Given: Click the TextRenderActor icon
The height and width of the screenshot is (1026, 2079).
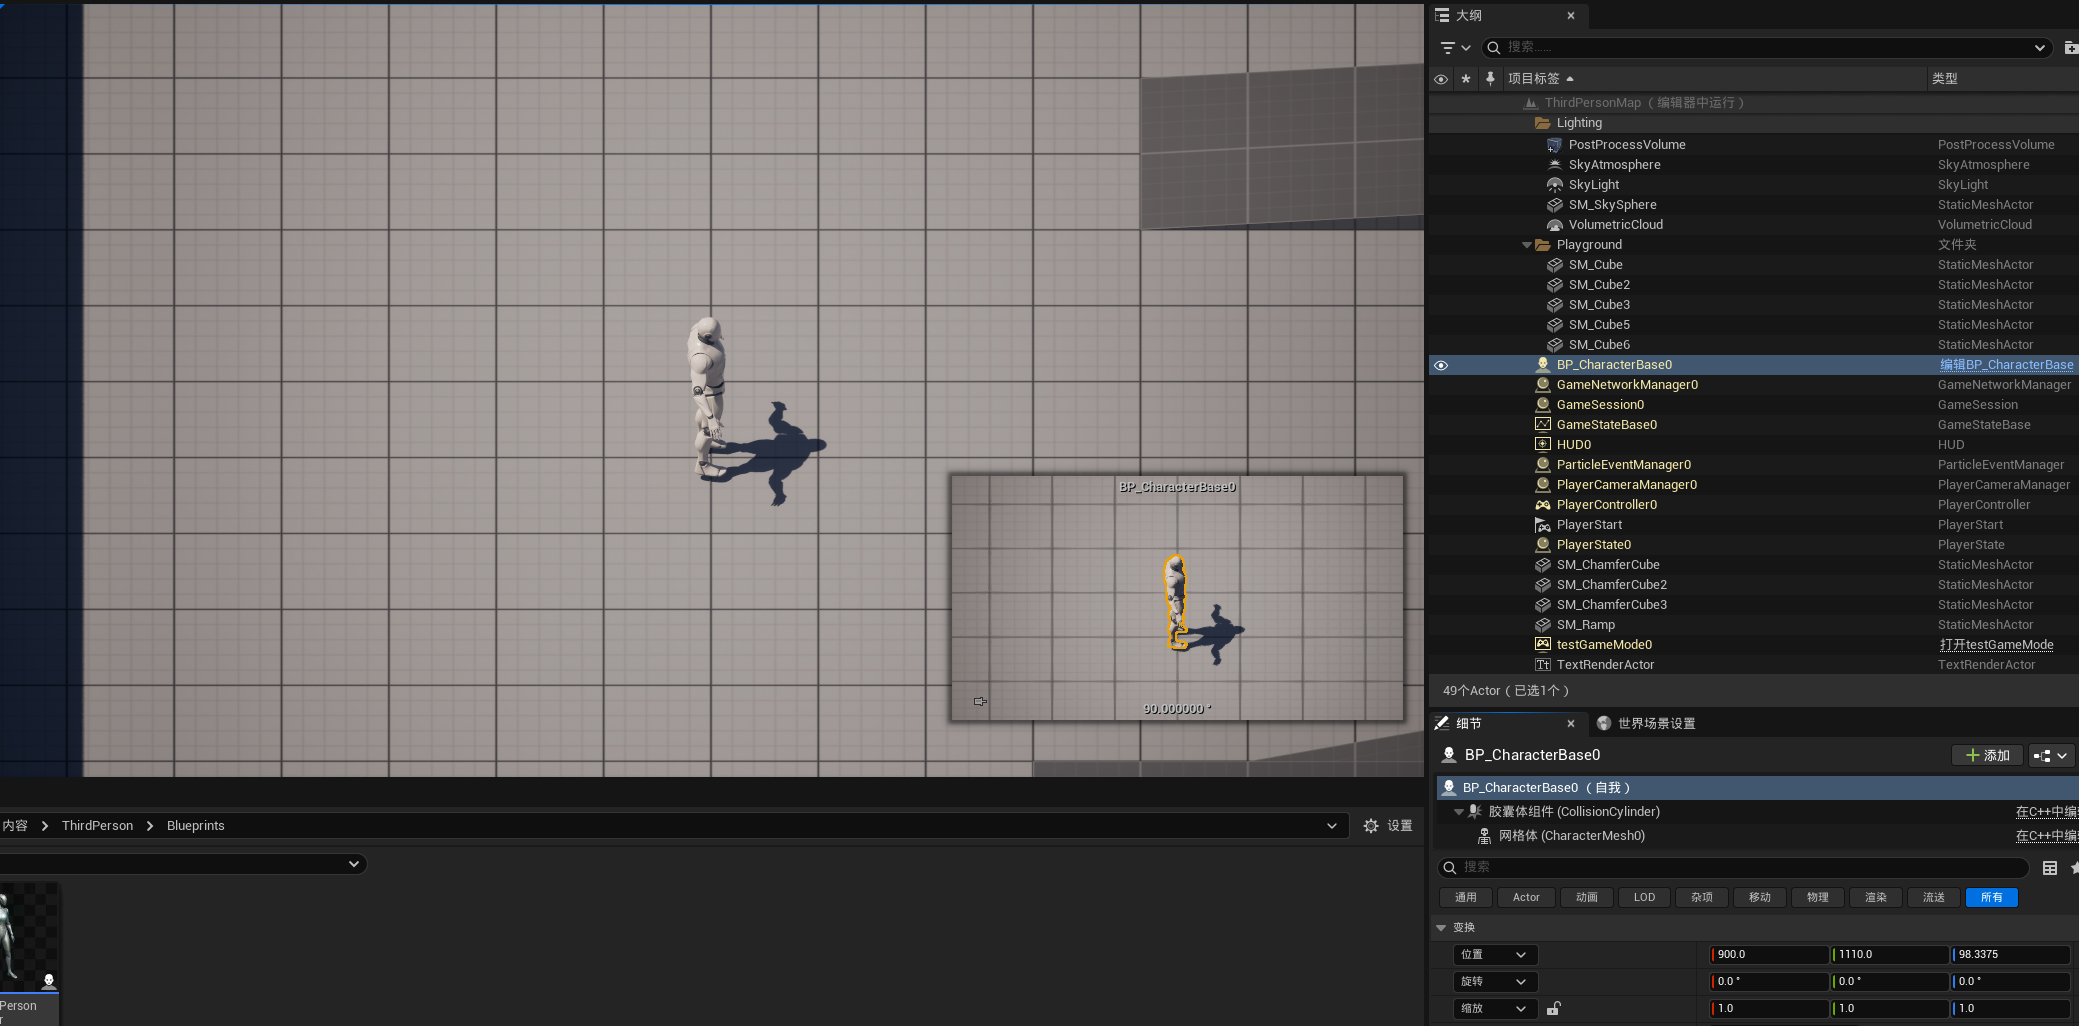Looking at the screenshot, I should (x=1543, y=665).
